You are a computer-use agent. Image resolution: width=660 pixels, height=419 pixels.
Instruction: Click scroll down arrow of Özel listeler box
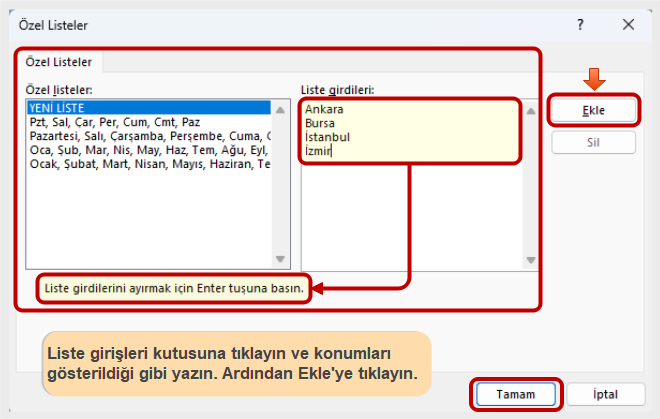(x=280, y=259)
